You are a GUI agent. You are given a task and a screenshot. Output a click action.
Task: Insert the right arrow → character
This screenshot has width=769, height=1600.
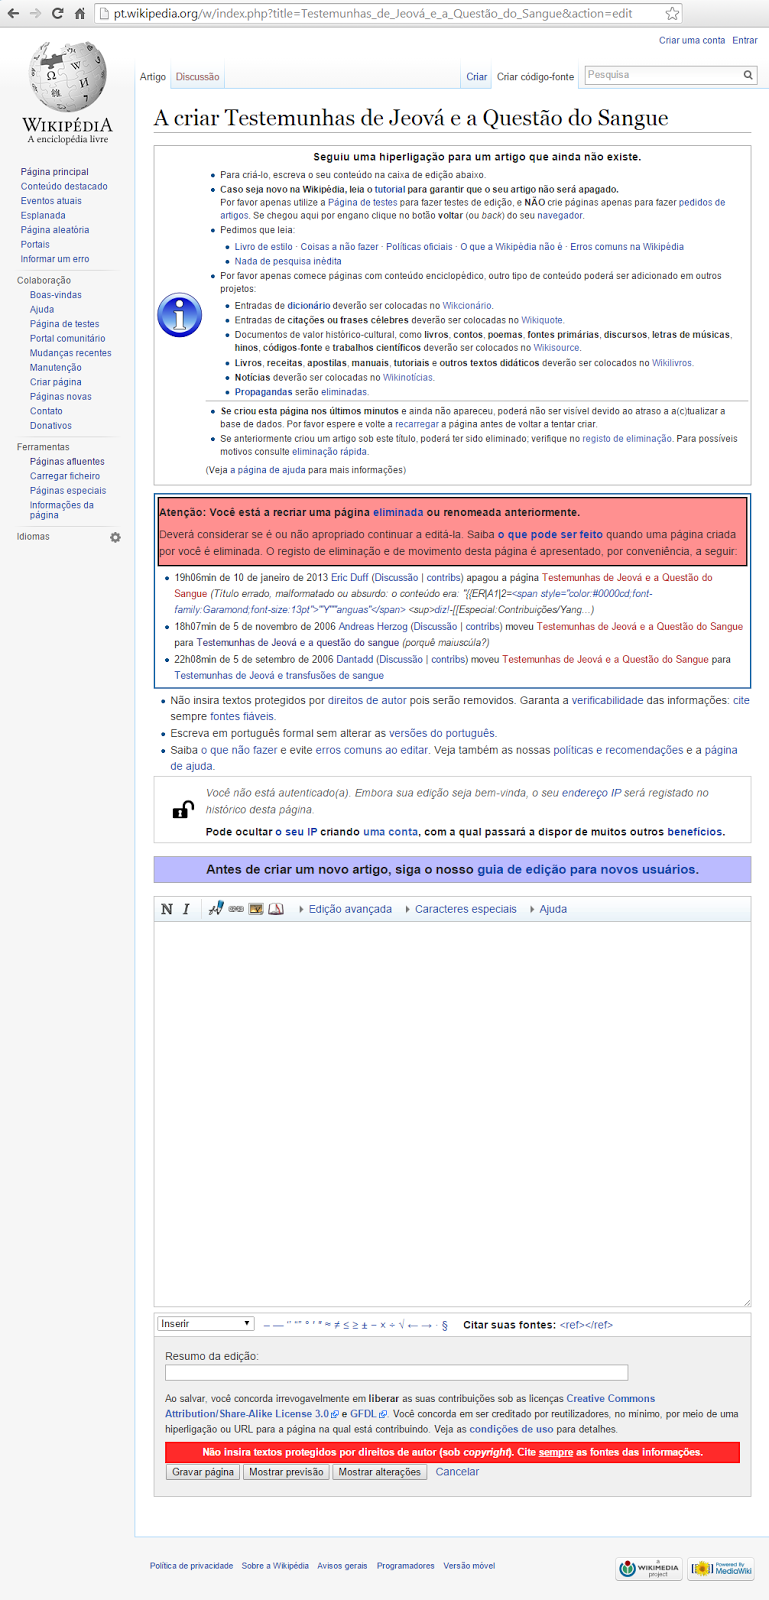[x=427, y=1325]
